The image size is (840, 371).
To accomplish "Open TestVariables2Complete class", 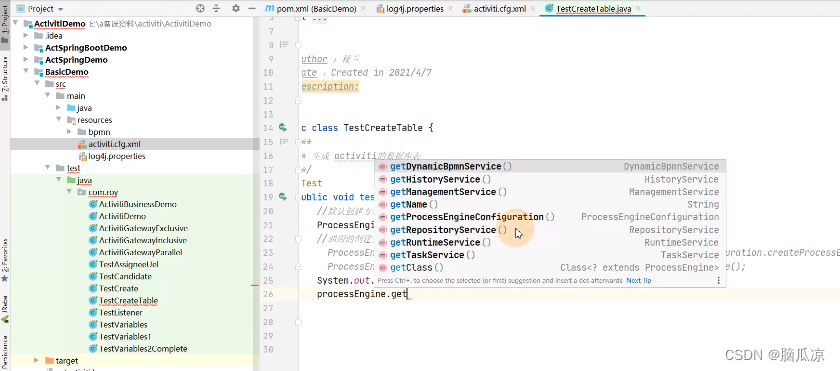I will pos(142,349).
